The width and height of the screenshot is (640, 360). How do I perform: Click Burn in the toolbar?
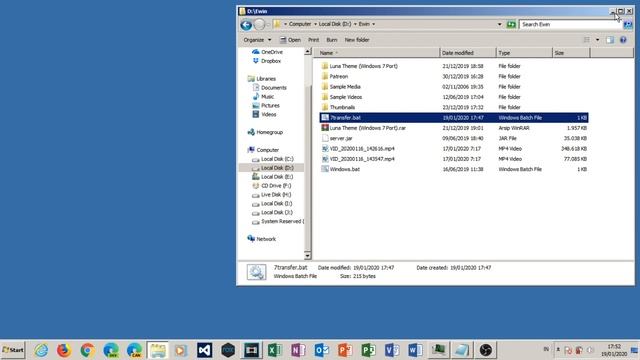click(332, 40)
